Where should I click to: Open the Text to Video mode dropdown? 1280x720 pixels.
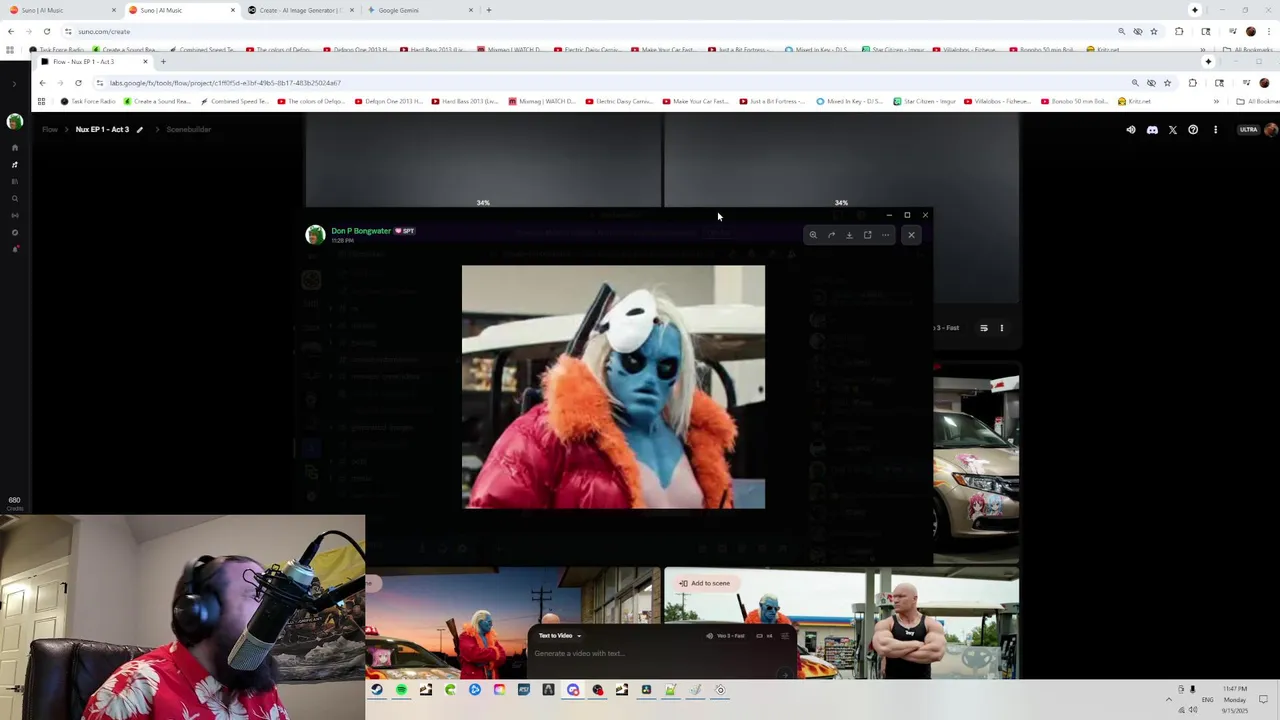(560, 635)
